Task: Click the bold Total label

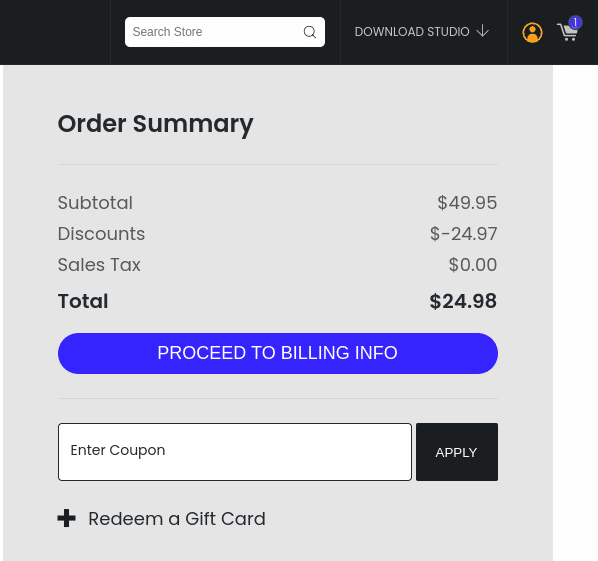Action: (83, 301)
